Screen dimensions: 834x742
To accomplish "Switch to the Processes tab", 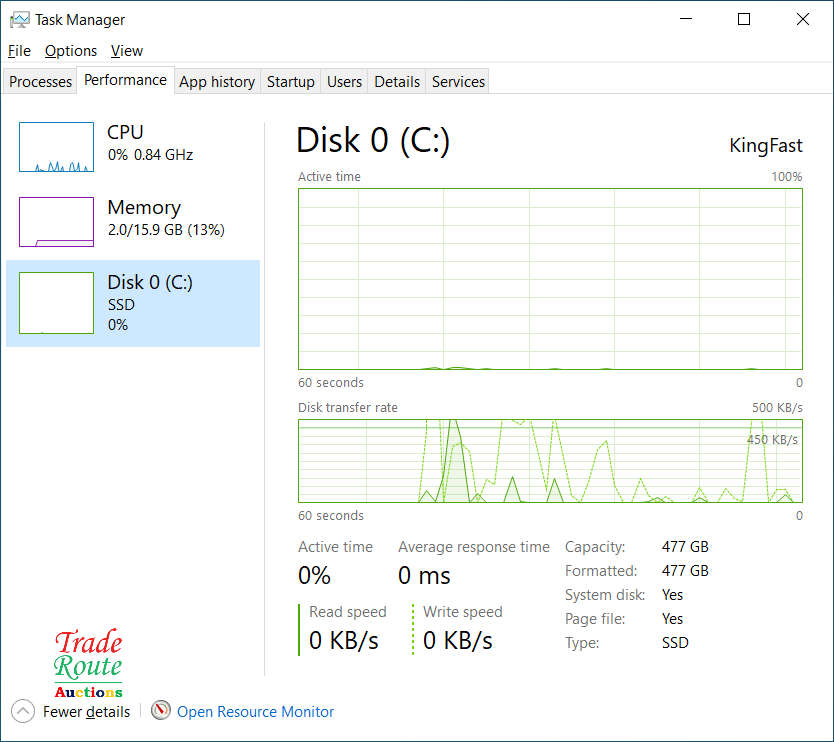I will 39,81.
